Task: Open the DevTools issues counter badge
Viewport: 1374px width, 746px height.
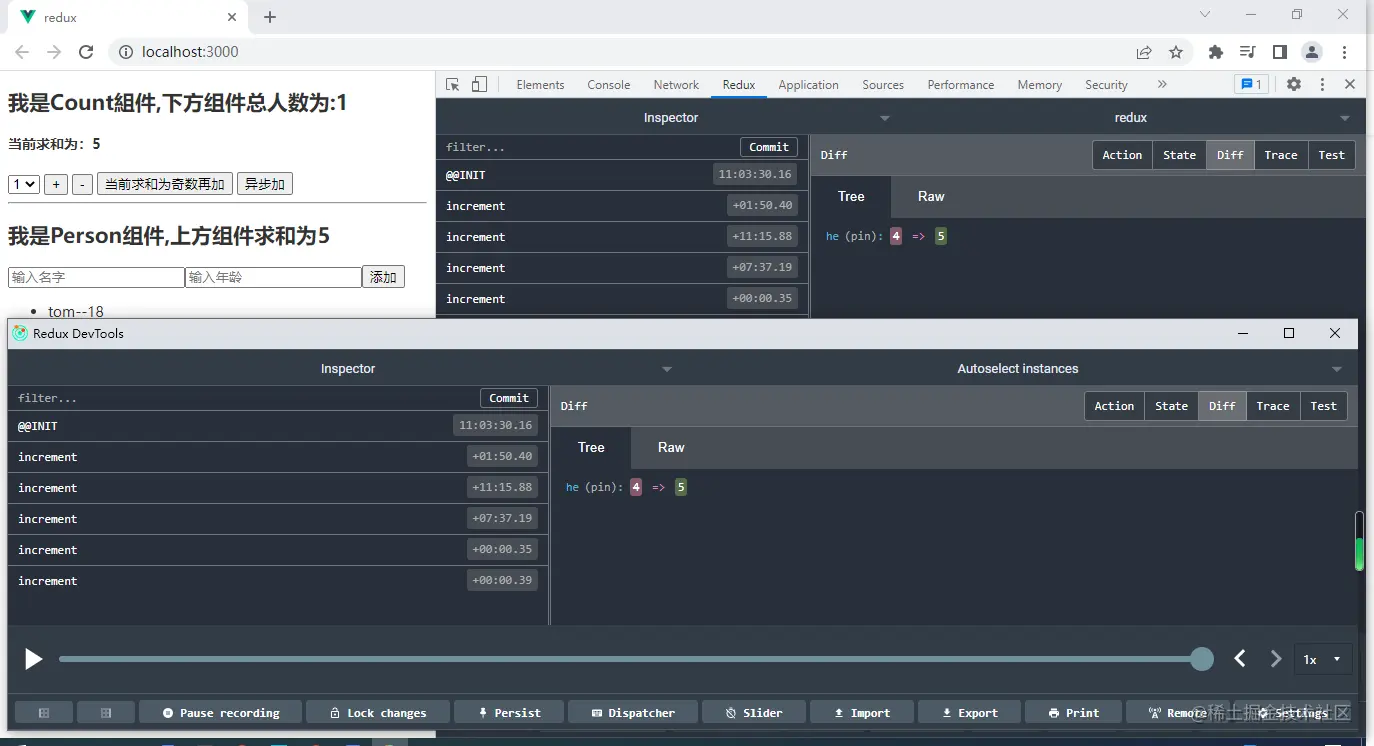Action: 1251,85
